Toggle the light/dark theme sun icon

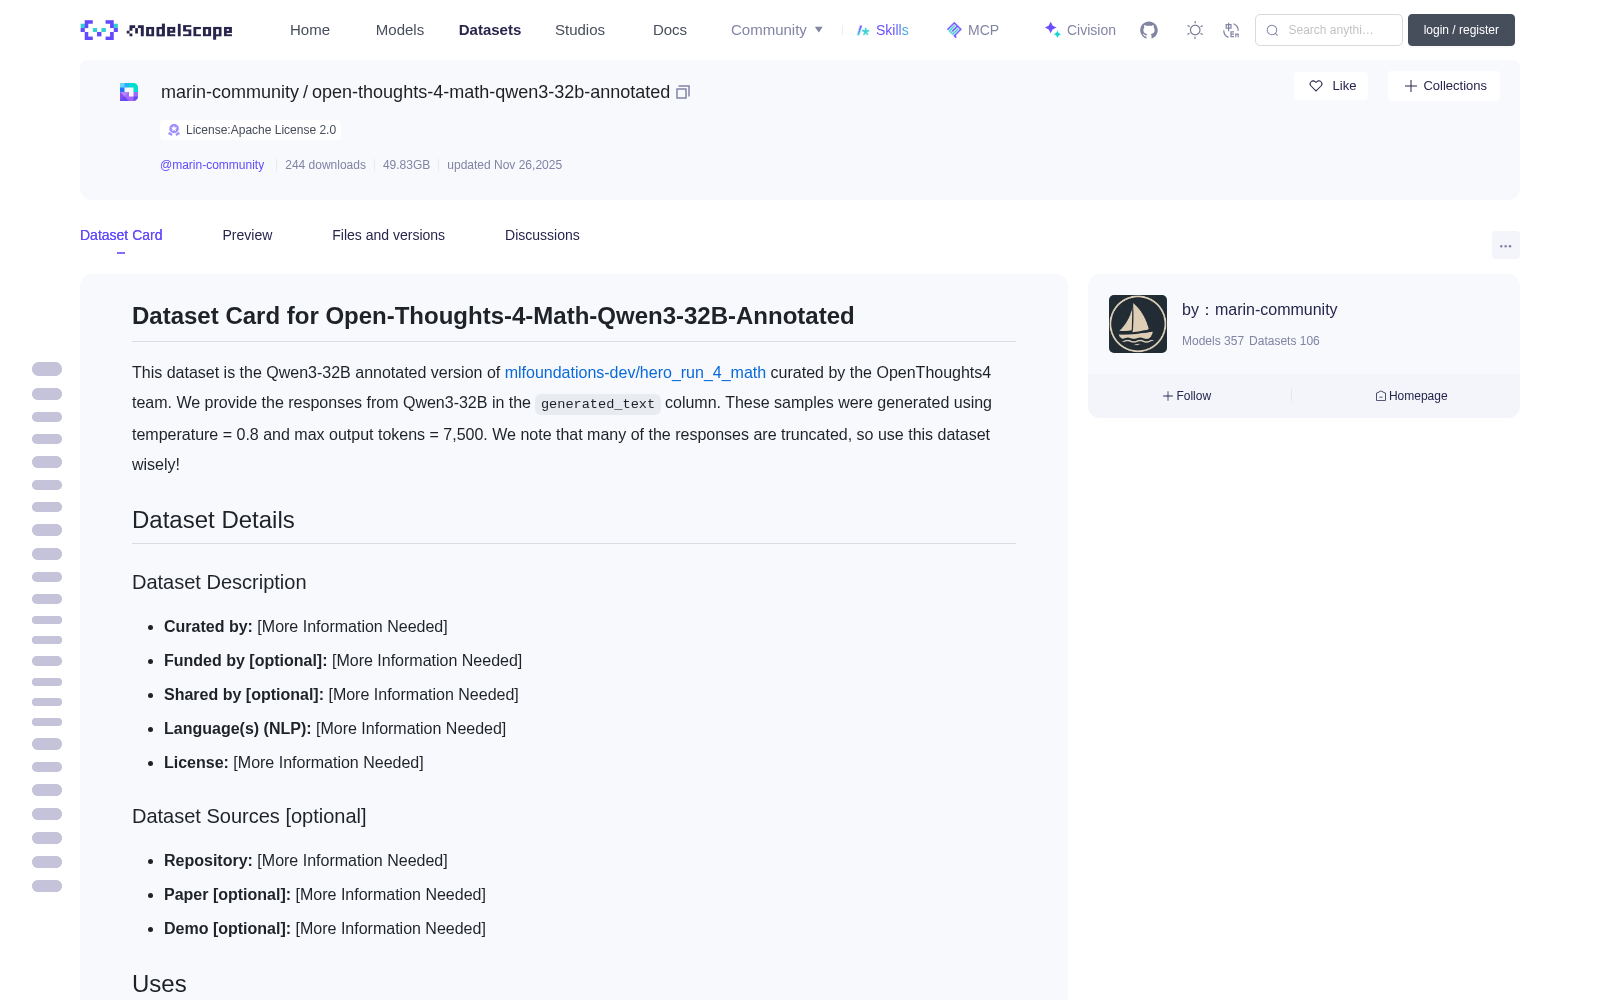1194,30
